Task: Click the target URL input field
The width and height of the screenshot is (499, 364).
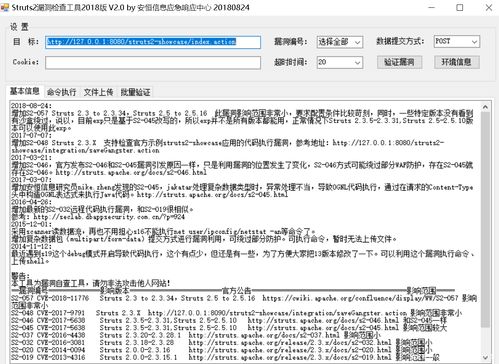Action: click(153, 42)
